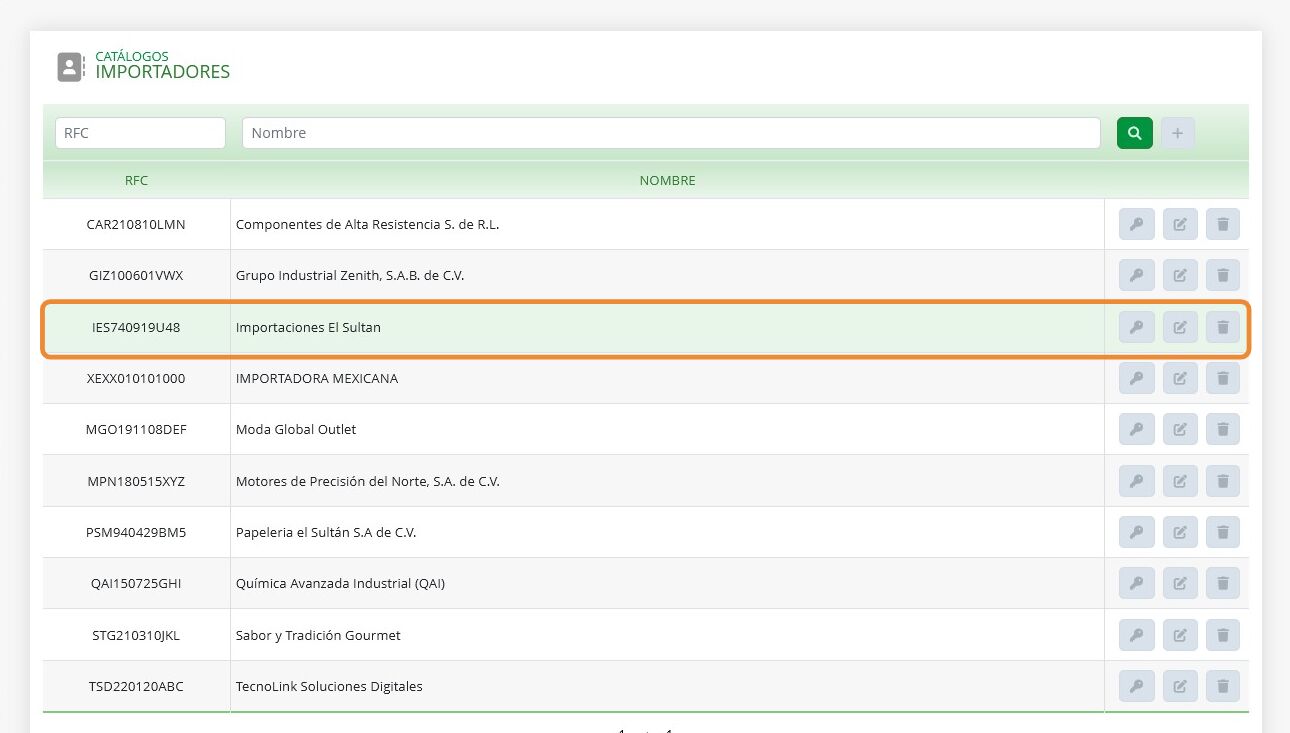This screenshot has height=733, width=1290.
Task: Edit IMPORTADORA MEXICANA importer
Action: [1180, 378]
